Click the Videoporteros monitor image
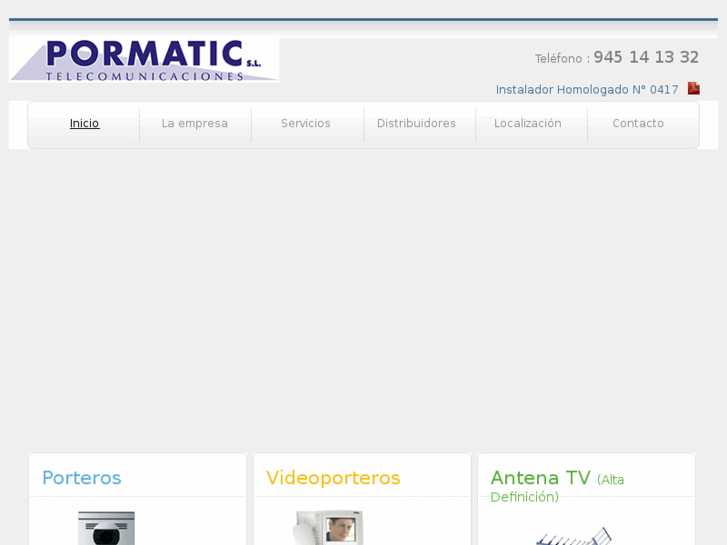 click(x=328, y=527)
